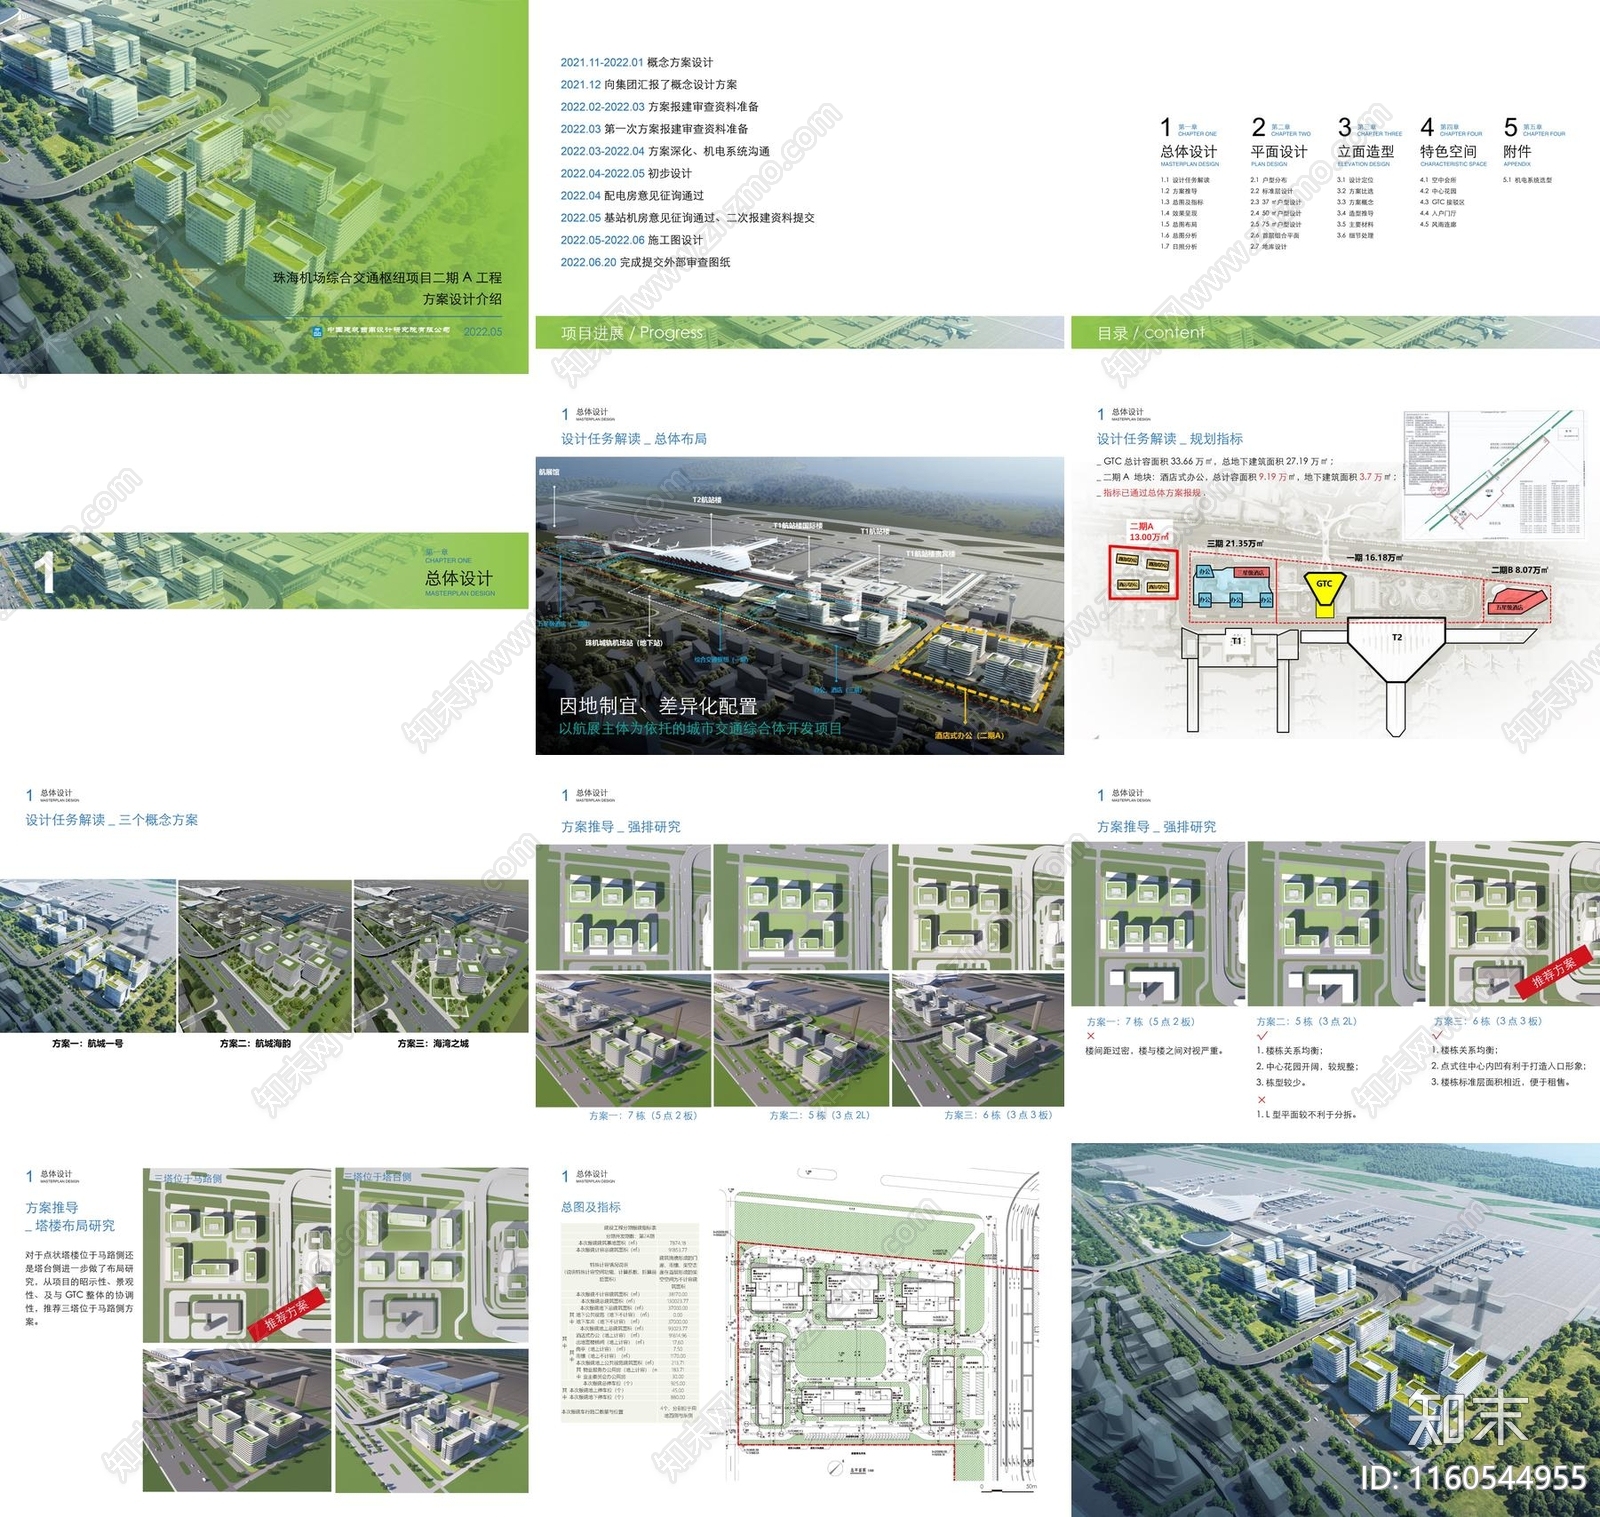
Task: Select cover title 珠海机场综合交通枢纽项目二期A工程
Action: point(387,278)
